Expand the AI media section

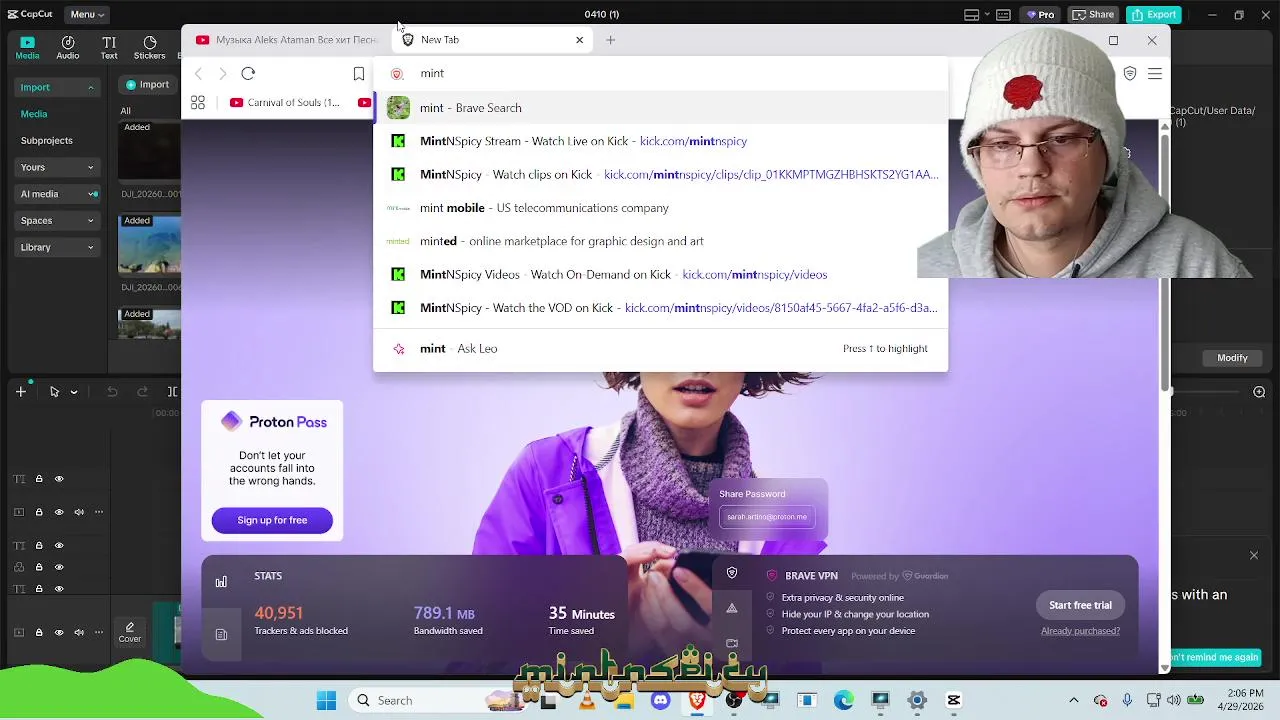click(x=92, y=194)
